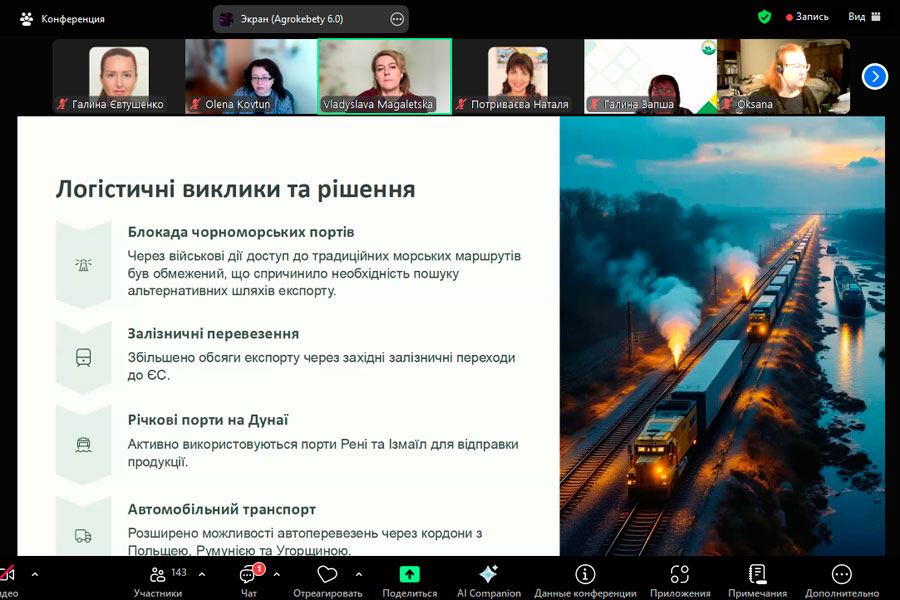This screenshot has height=600, width=900.
Task: Open Notes (Примечания) in the toolbar
Action: pos(757,575)
